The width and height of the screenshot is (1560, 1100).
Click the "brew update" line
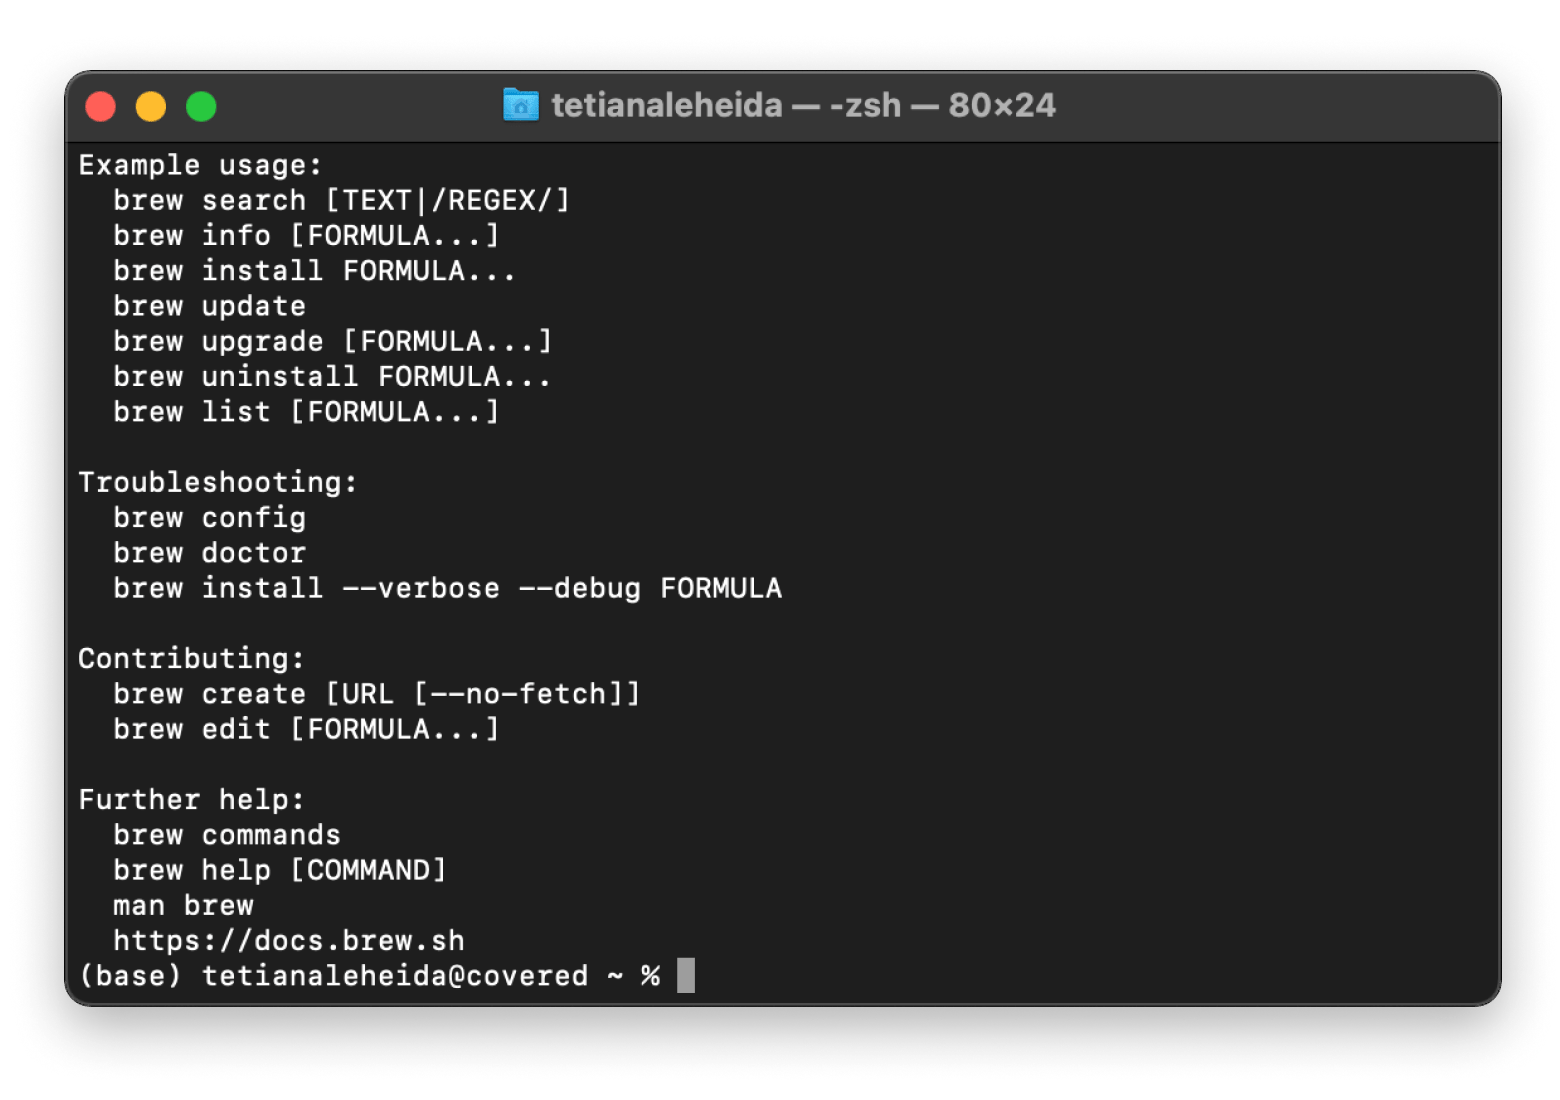tap(209, 306)
